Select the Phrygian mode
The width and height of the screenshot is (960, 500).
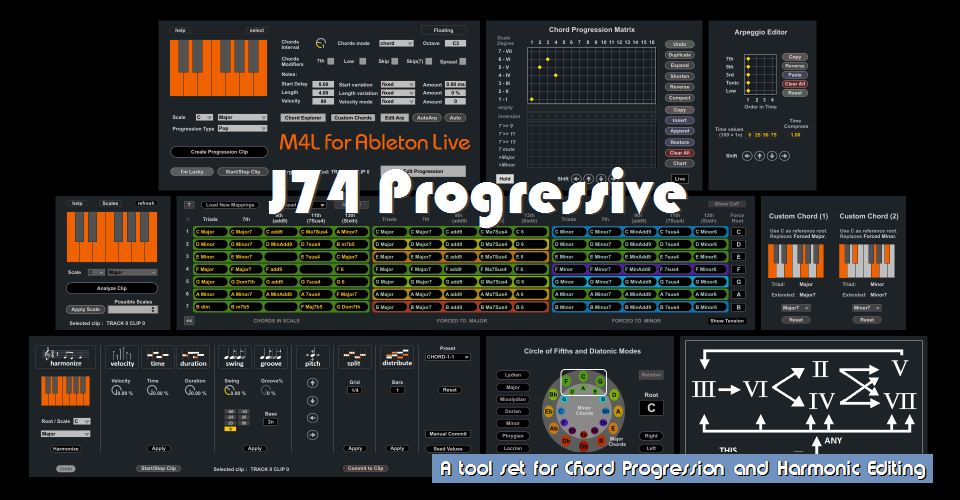click(x=513, y=436)
